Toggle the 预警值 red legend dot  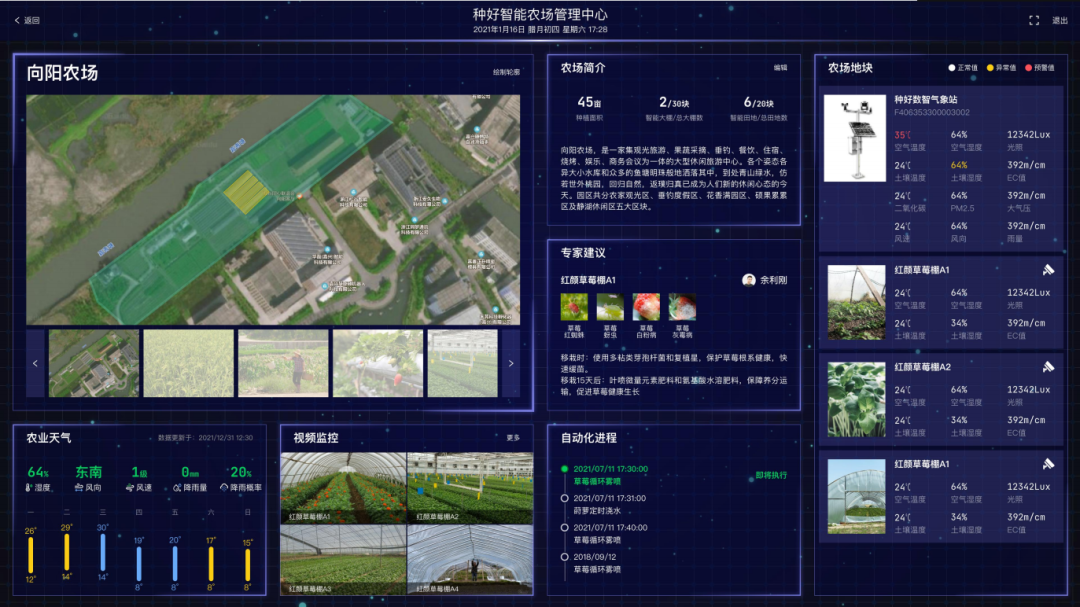(x=1028, y=68)
